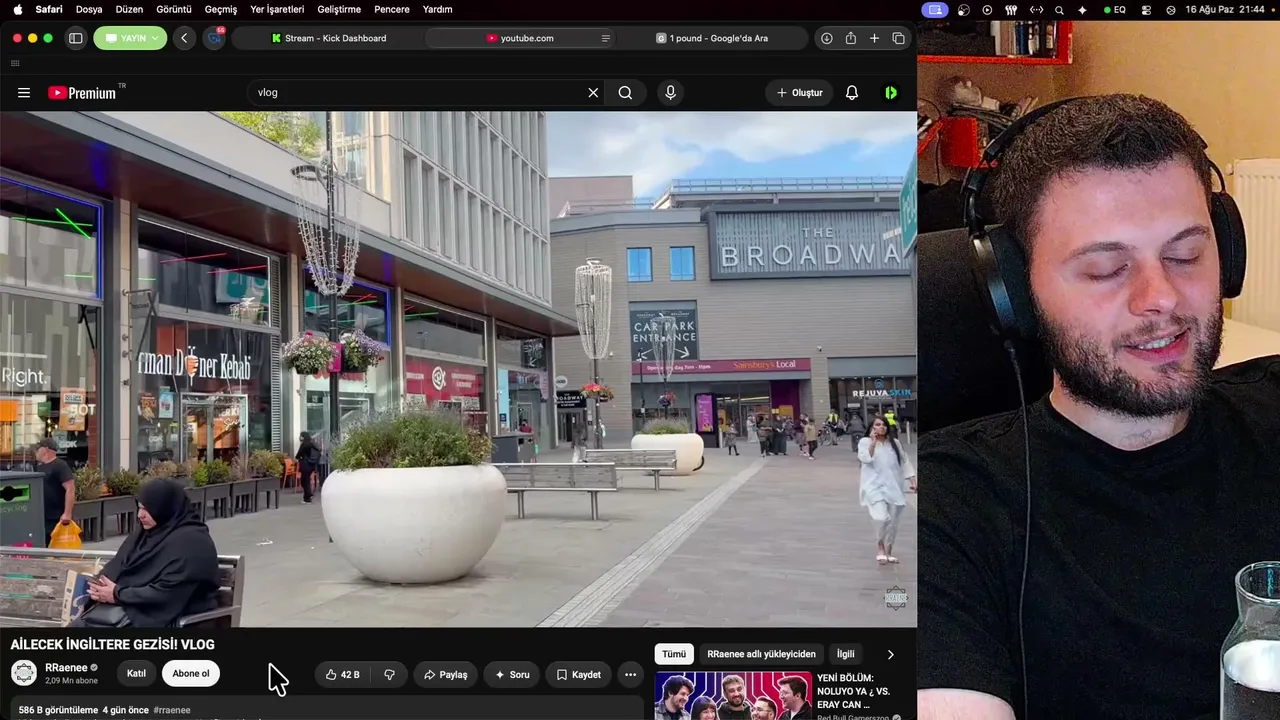The height and width of the screenshot is (720, 1280).
Task: Click the #rraenee hashtag link
Action: pos(172,710)
